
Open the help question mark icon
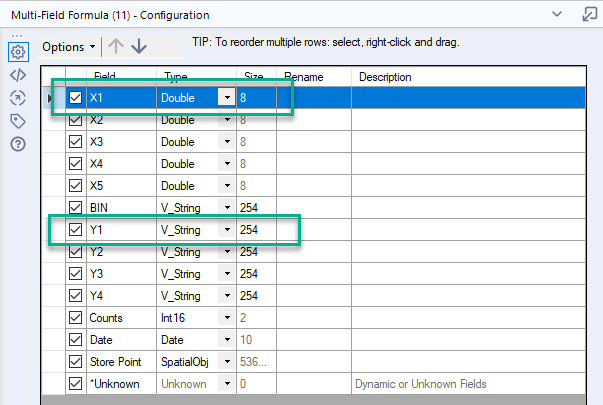click(17, 144)
